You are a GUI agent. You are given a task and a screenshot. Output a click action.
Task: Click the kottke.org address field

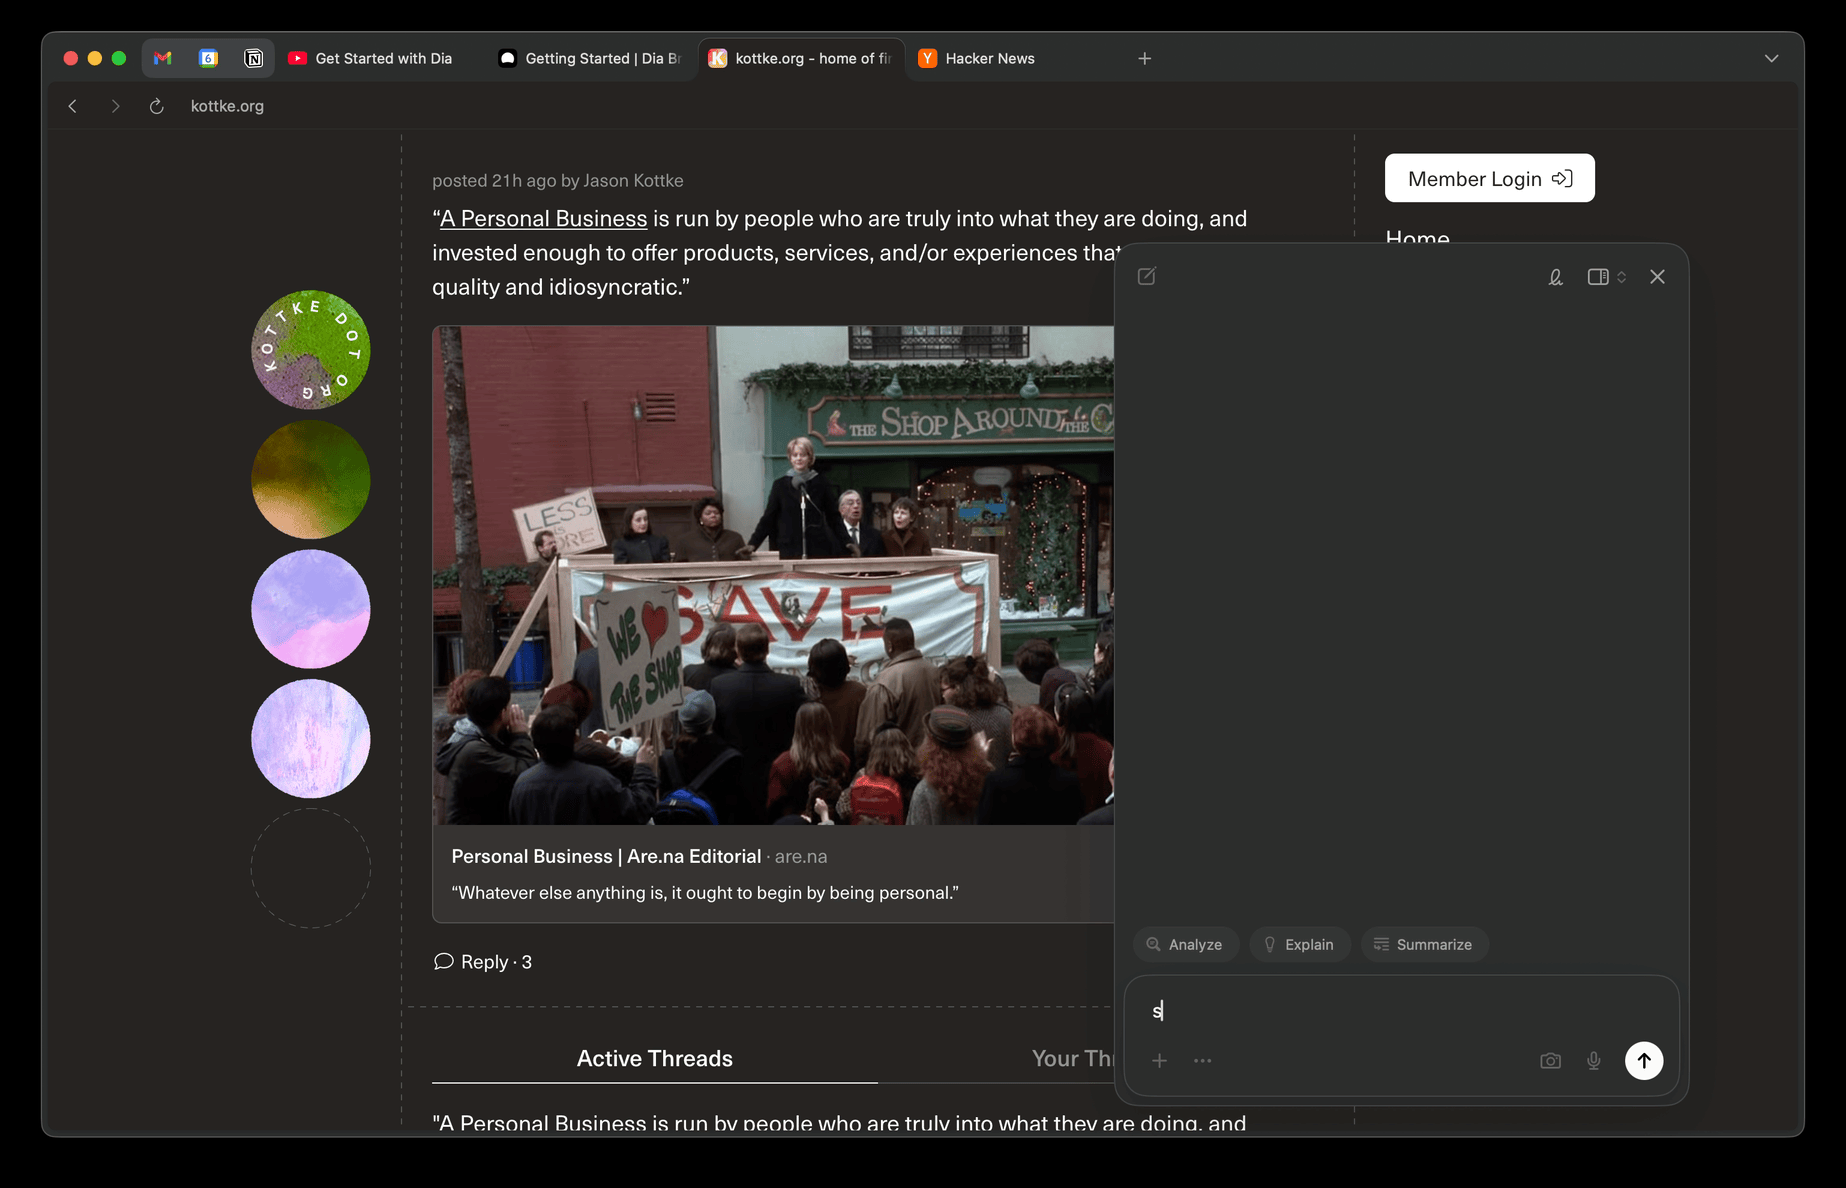(227, 106)
